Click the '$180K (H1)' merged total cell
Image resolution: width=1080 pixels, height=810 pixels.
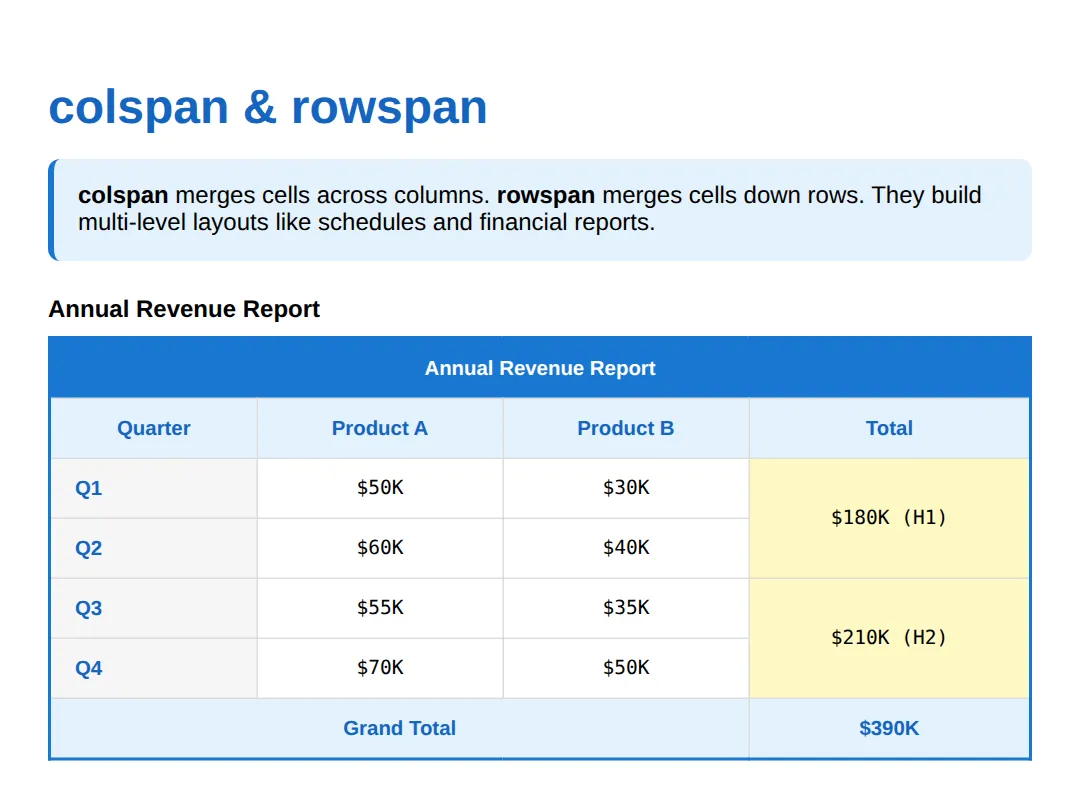(889, 518)
